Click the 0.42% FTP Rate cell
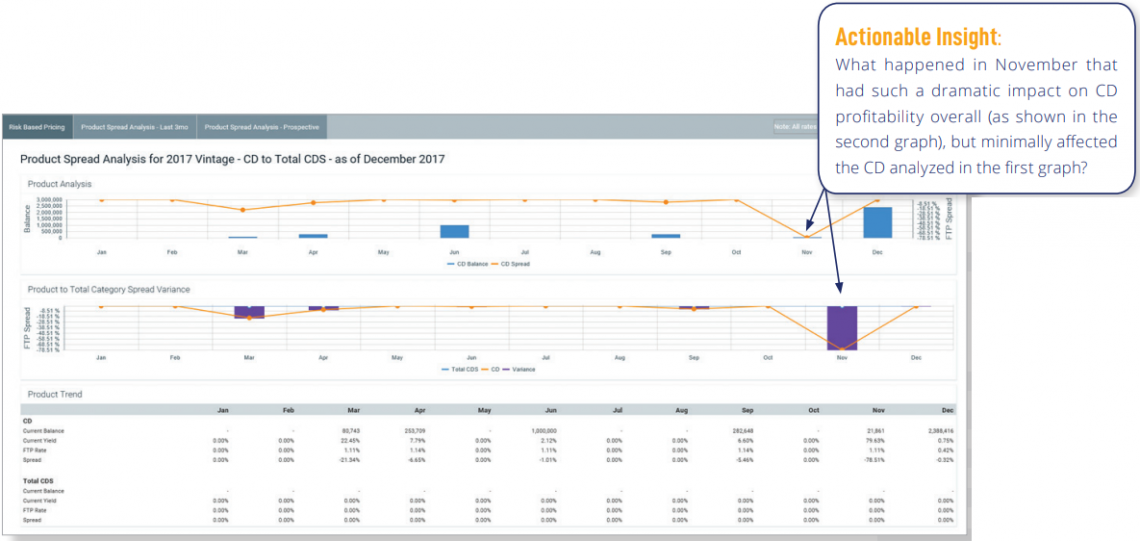 (946, 450)
